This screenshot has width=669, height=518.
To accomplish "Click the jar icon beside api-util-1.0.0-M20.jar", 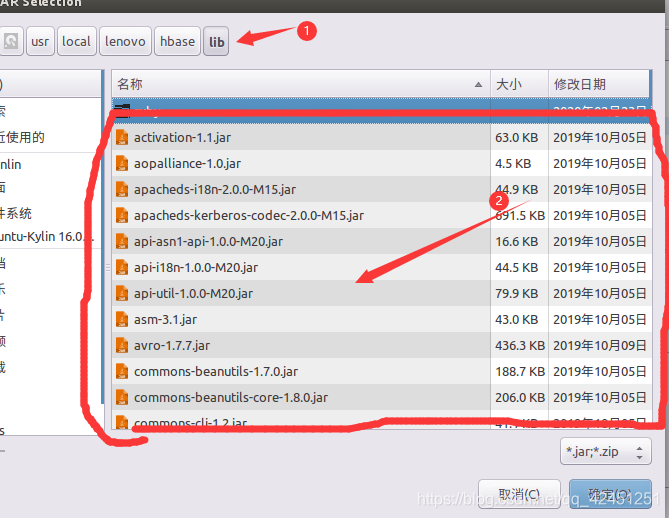I will [x=122, y=294].
